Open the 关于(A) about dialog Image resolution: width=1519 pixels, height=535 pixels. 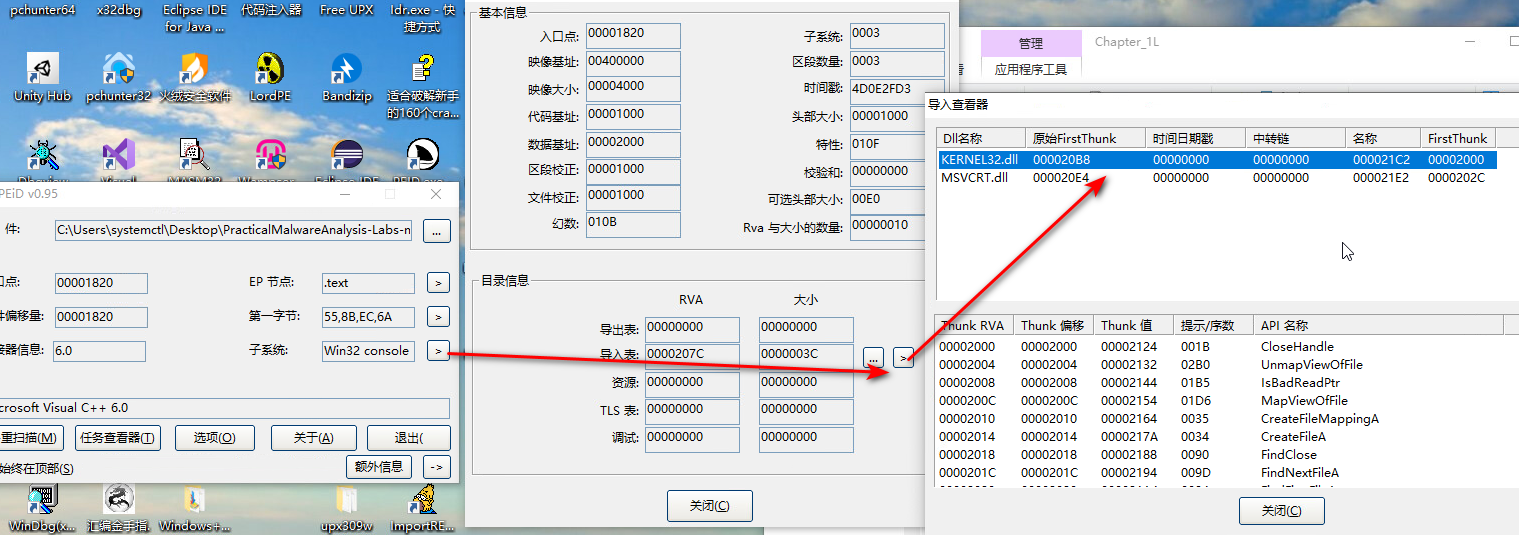pos(313,438)
